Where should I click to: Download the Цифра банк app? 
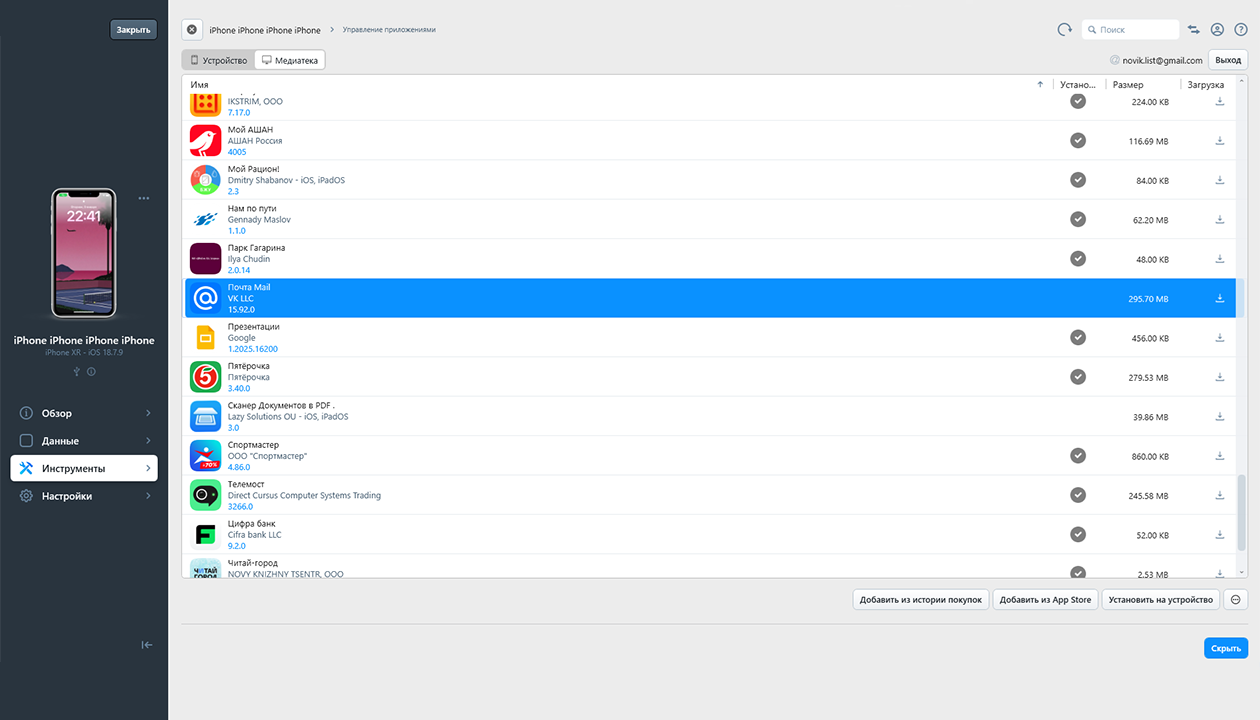point(1220,535)
